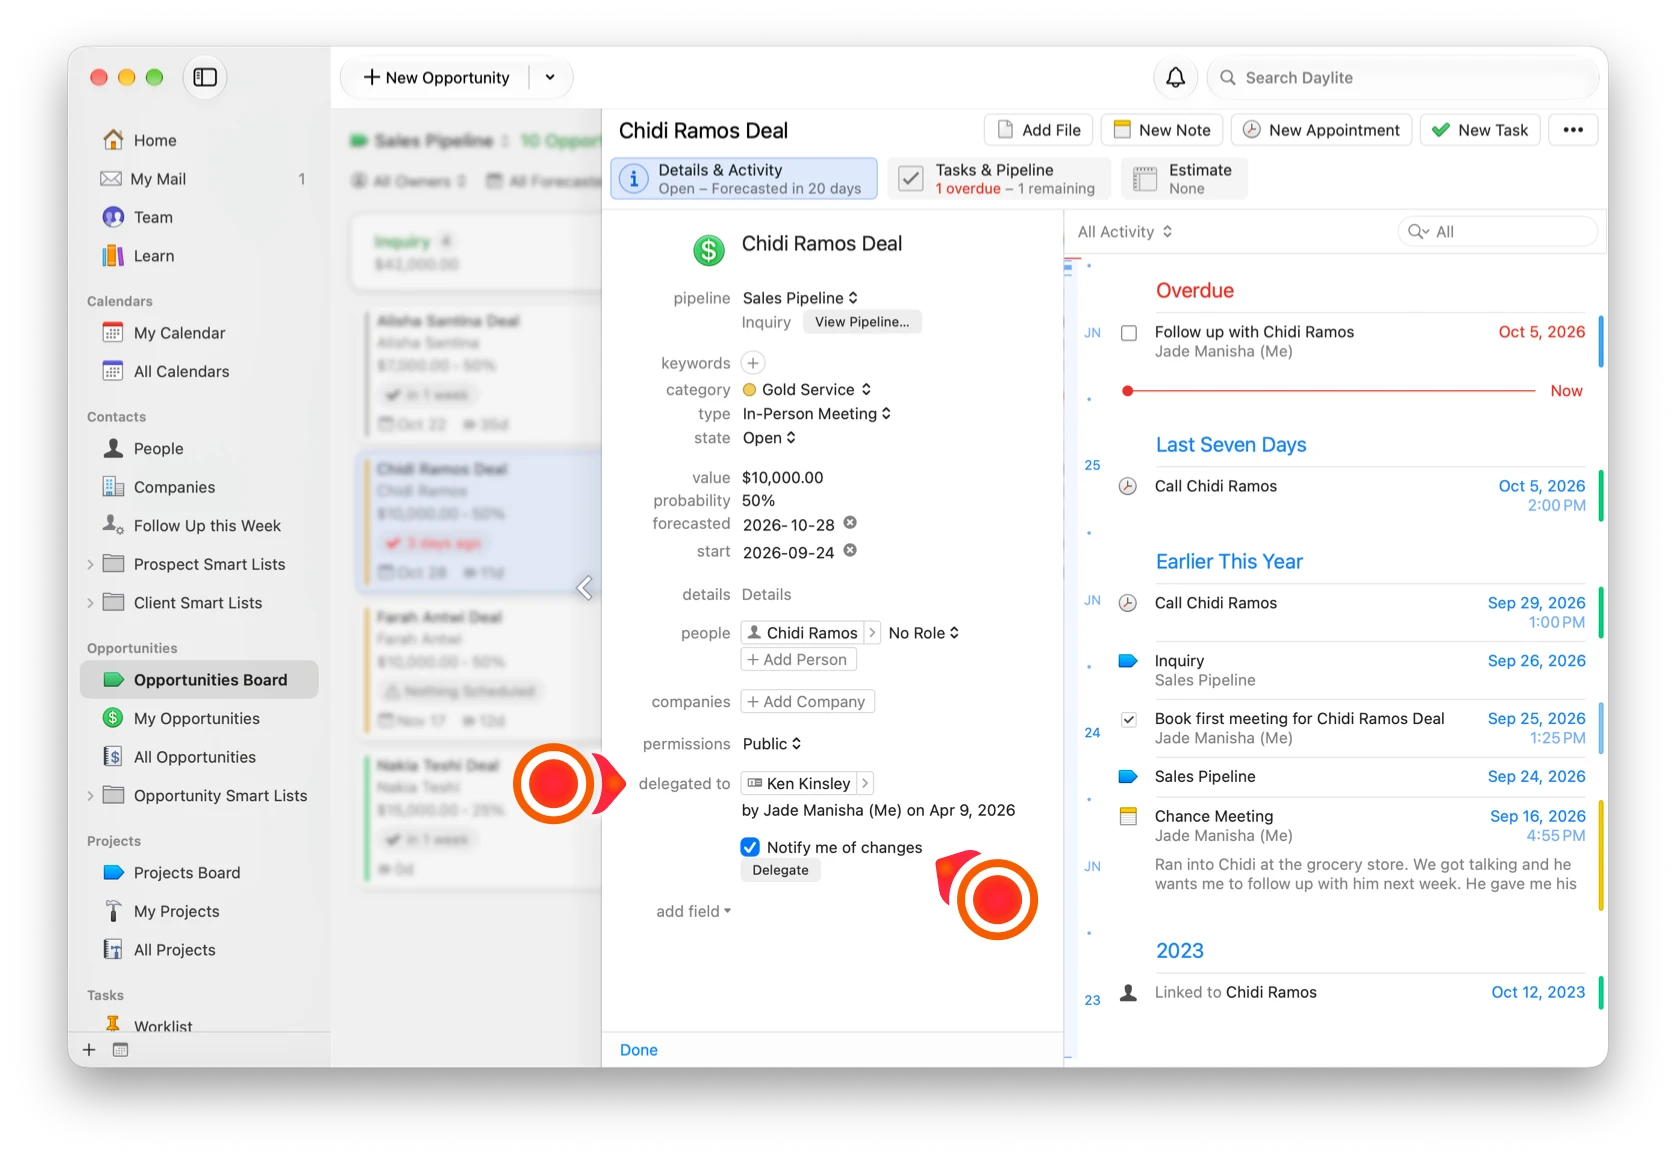Click the activity filter search field
Screen dimensions: 1676x1158
(x=1497, y=232)
